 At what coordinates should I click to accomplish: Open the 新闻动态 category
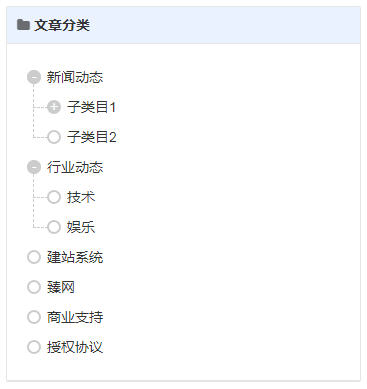(75, 77)
